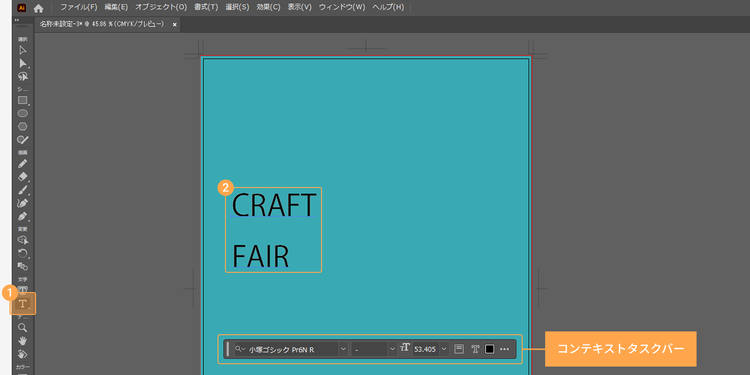Select the Hand tool
This screenshot has width=750, height=375.
pyautogui.click(x=22, y=341)
